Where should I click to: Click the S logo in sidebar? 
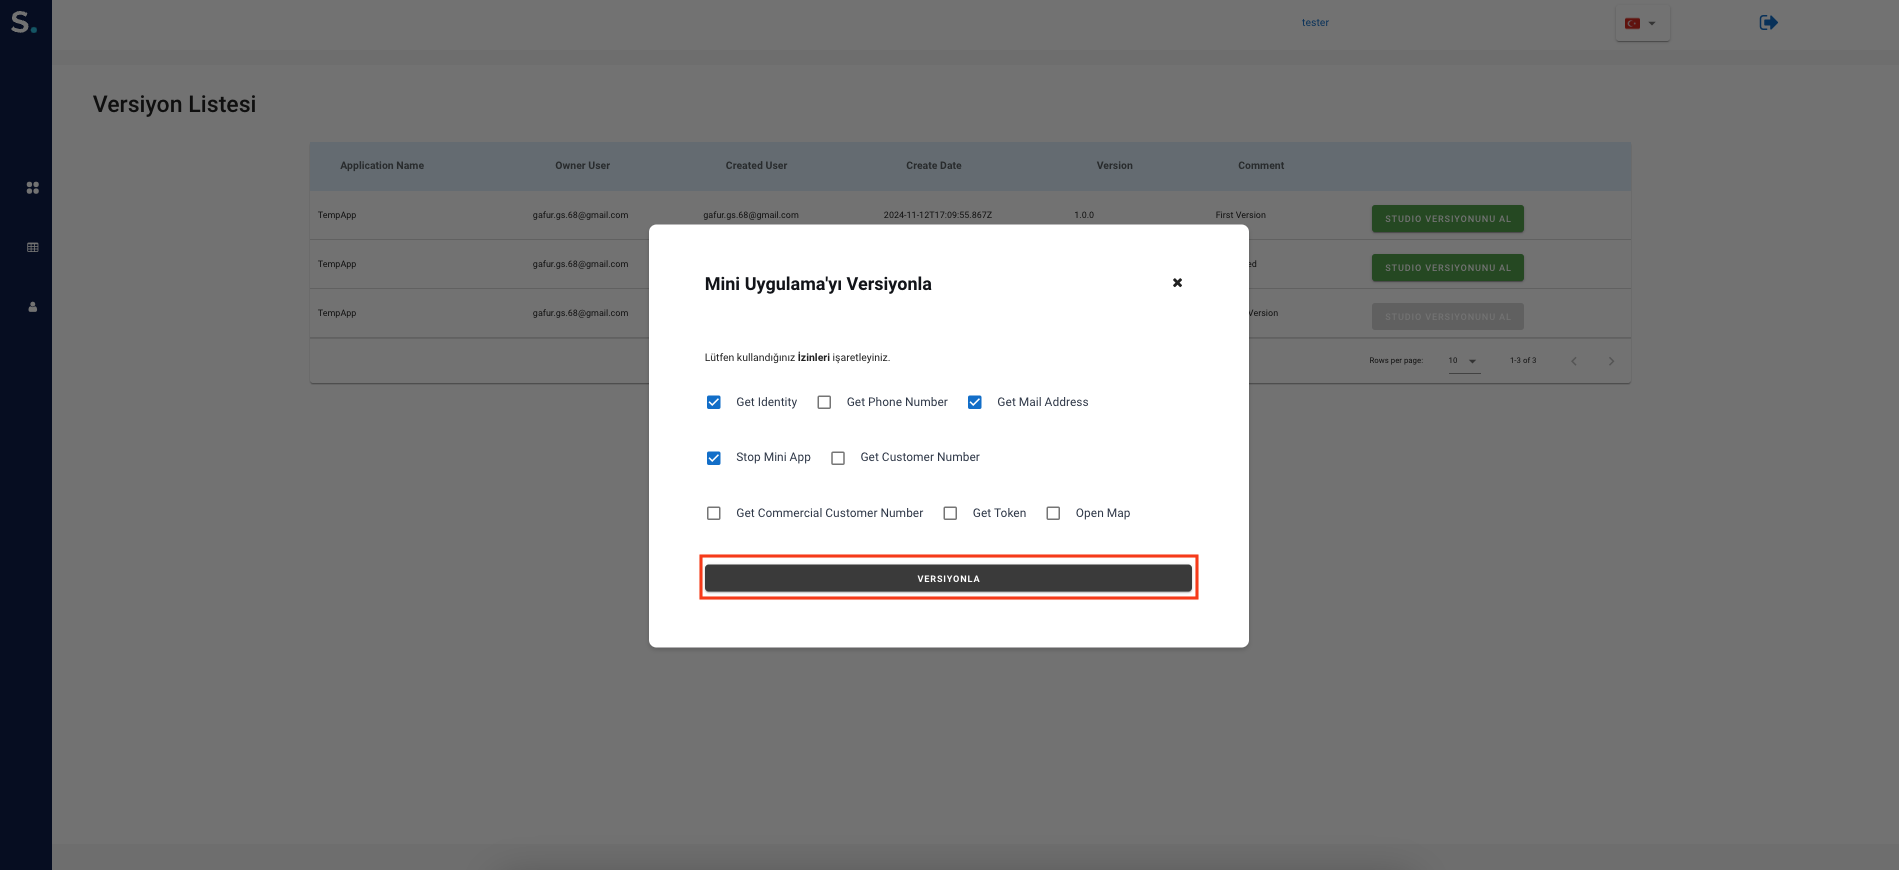tap(23, 22)
